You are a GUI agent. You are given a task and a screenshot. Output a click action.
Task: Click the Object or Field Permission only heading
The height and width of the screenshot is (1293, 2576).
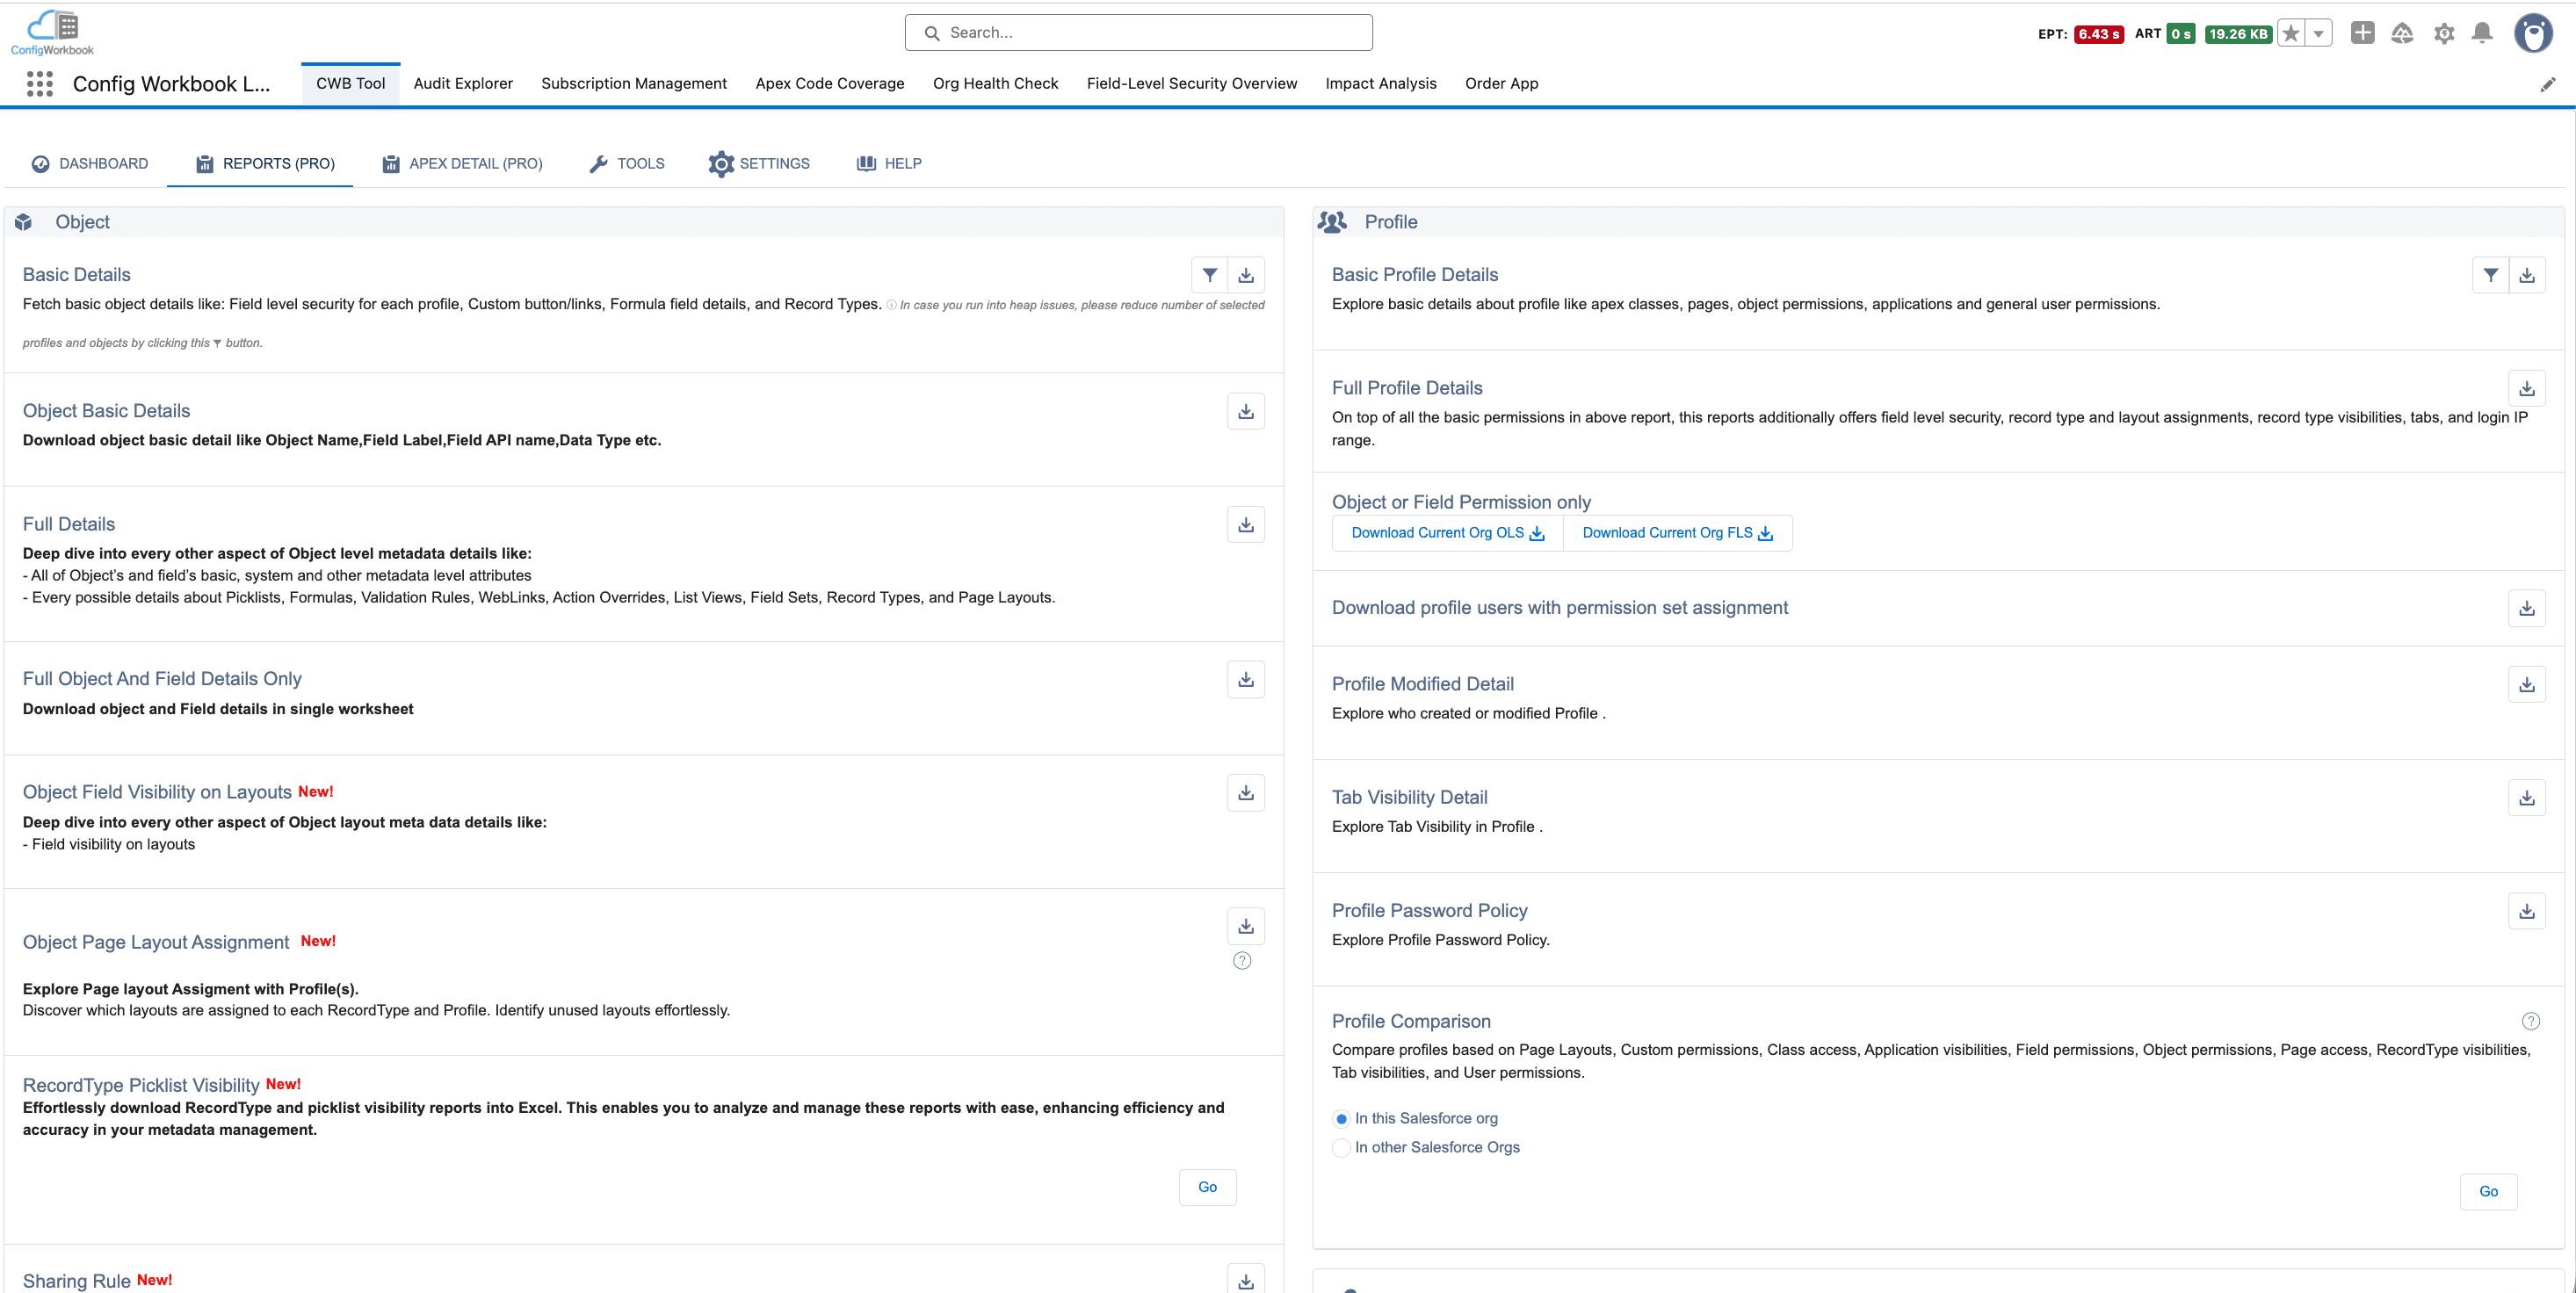pos(1461,503)
